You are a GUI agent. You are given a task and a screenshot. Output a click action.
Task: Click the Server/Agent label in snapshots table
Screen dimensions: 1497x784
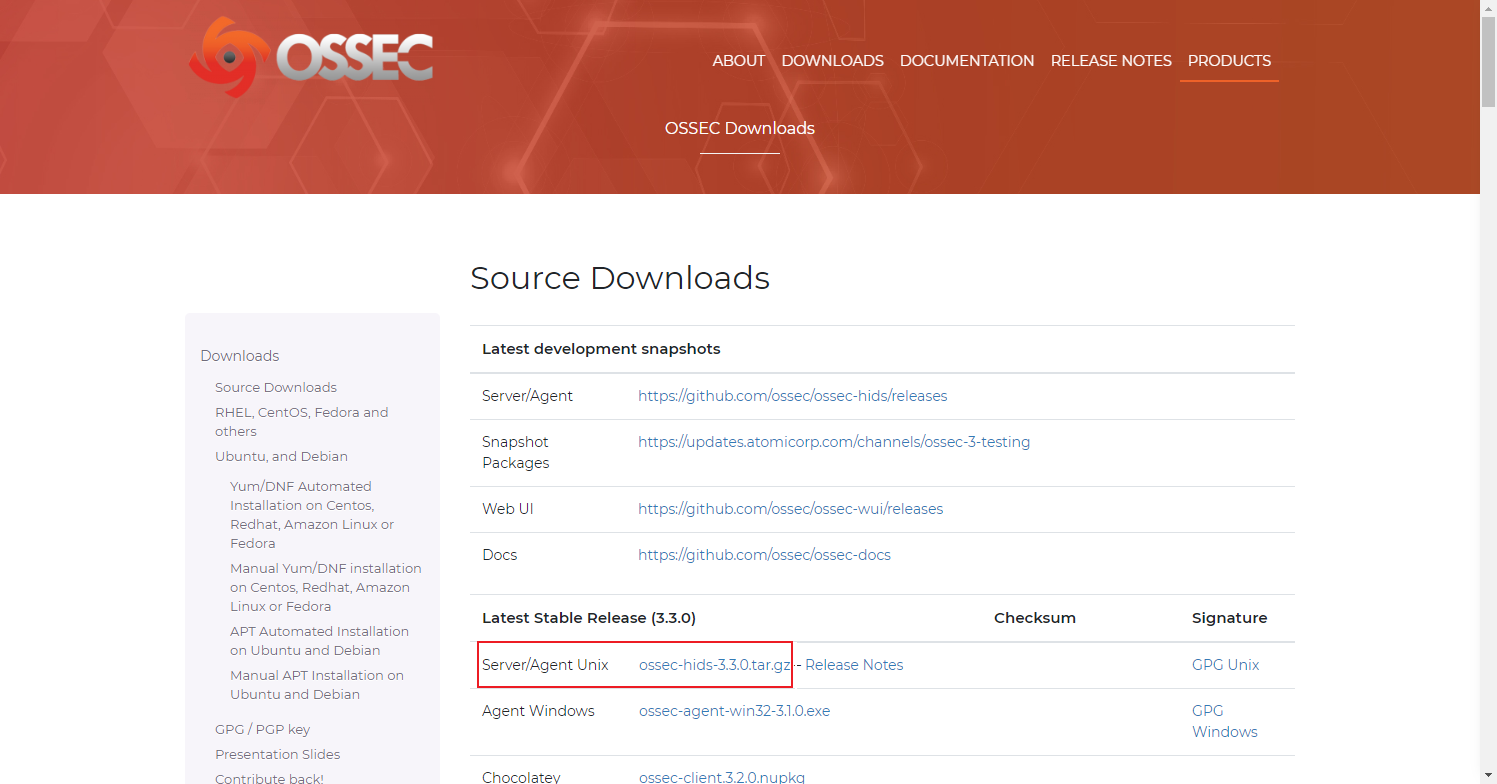527,396
